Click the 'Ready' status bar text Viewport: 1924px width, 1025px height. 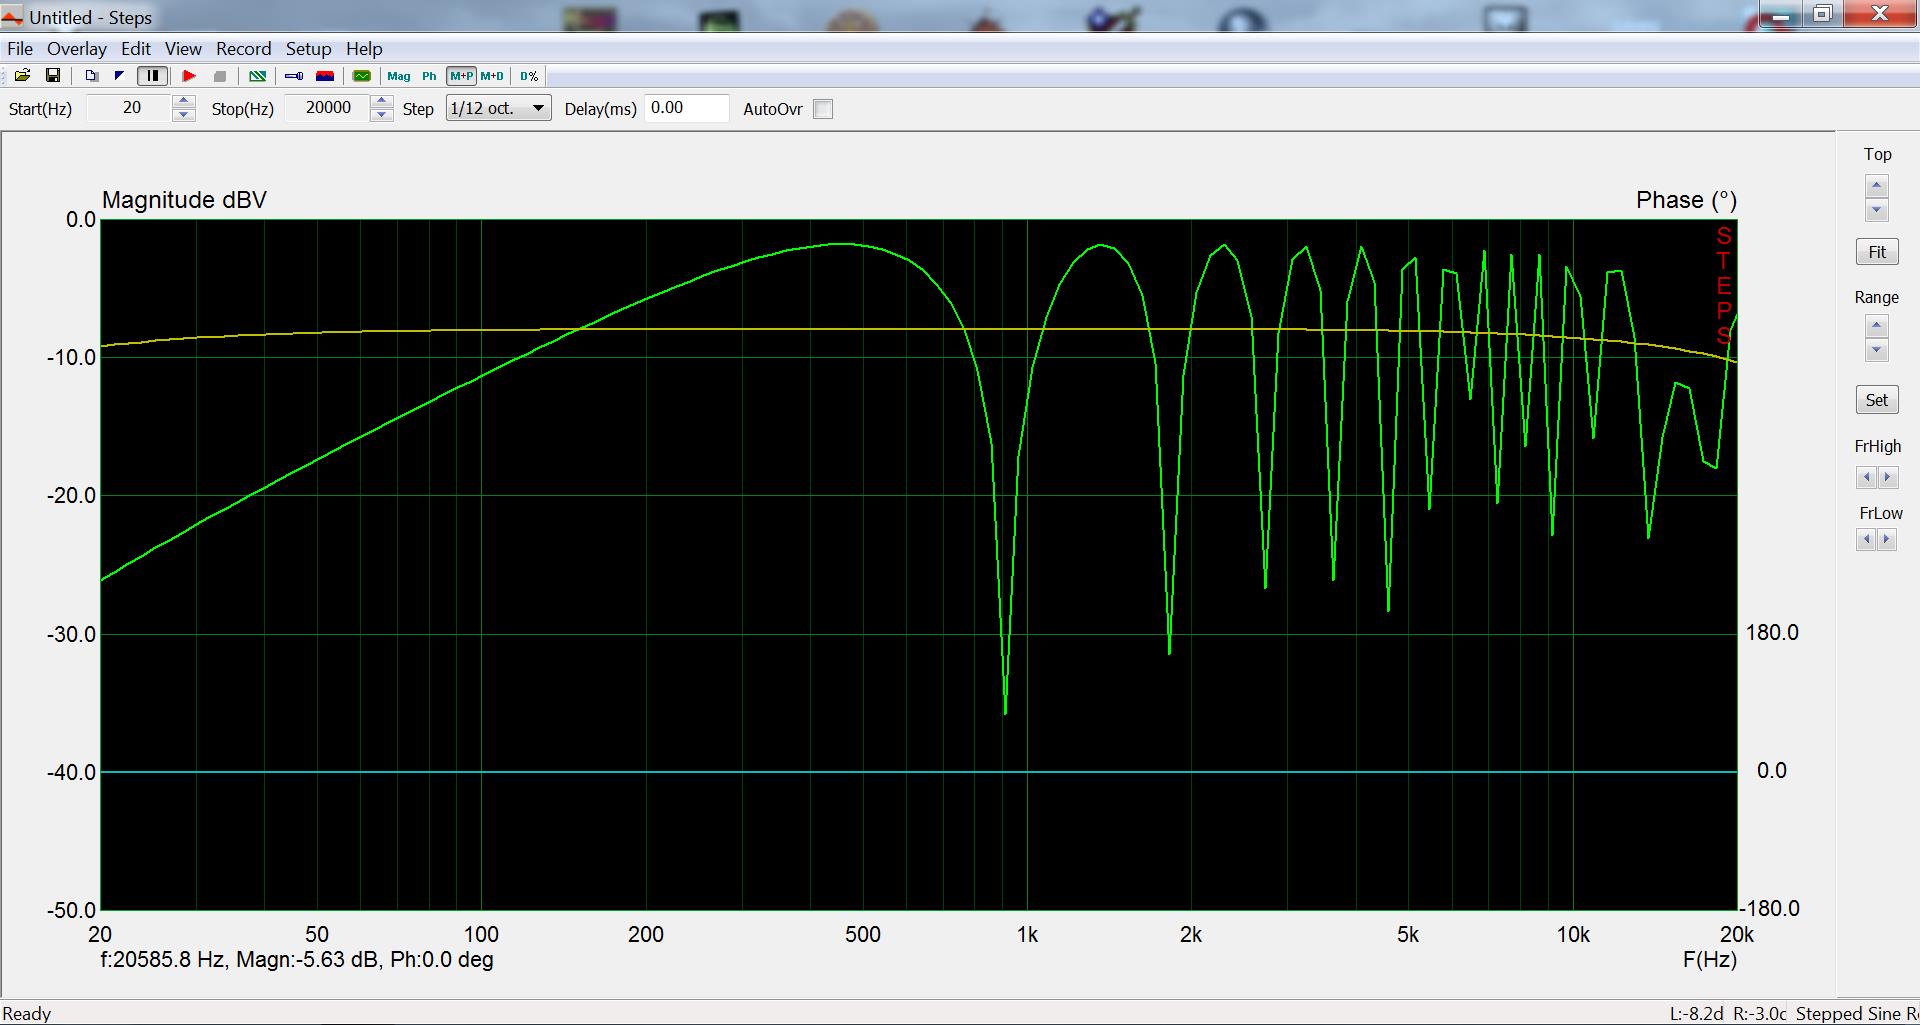pos(27,1014)
